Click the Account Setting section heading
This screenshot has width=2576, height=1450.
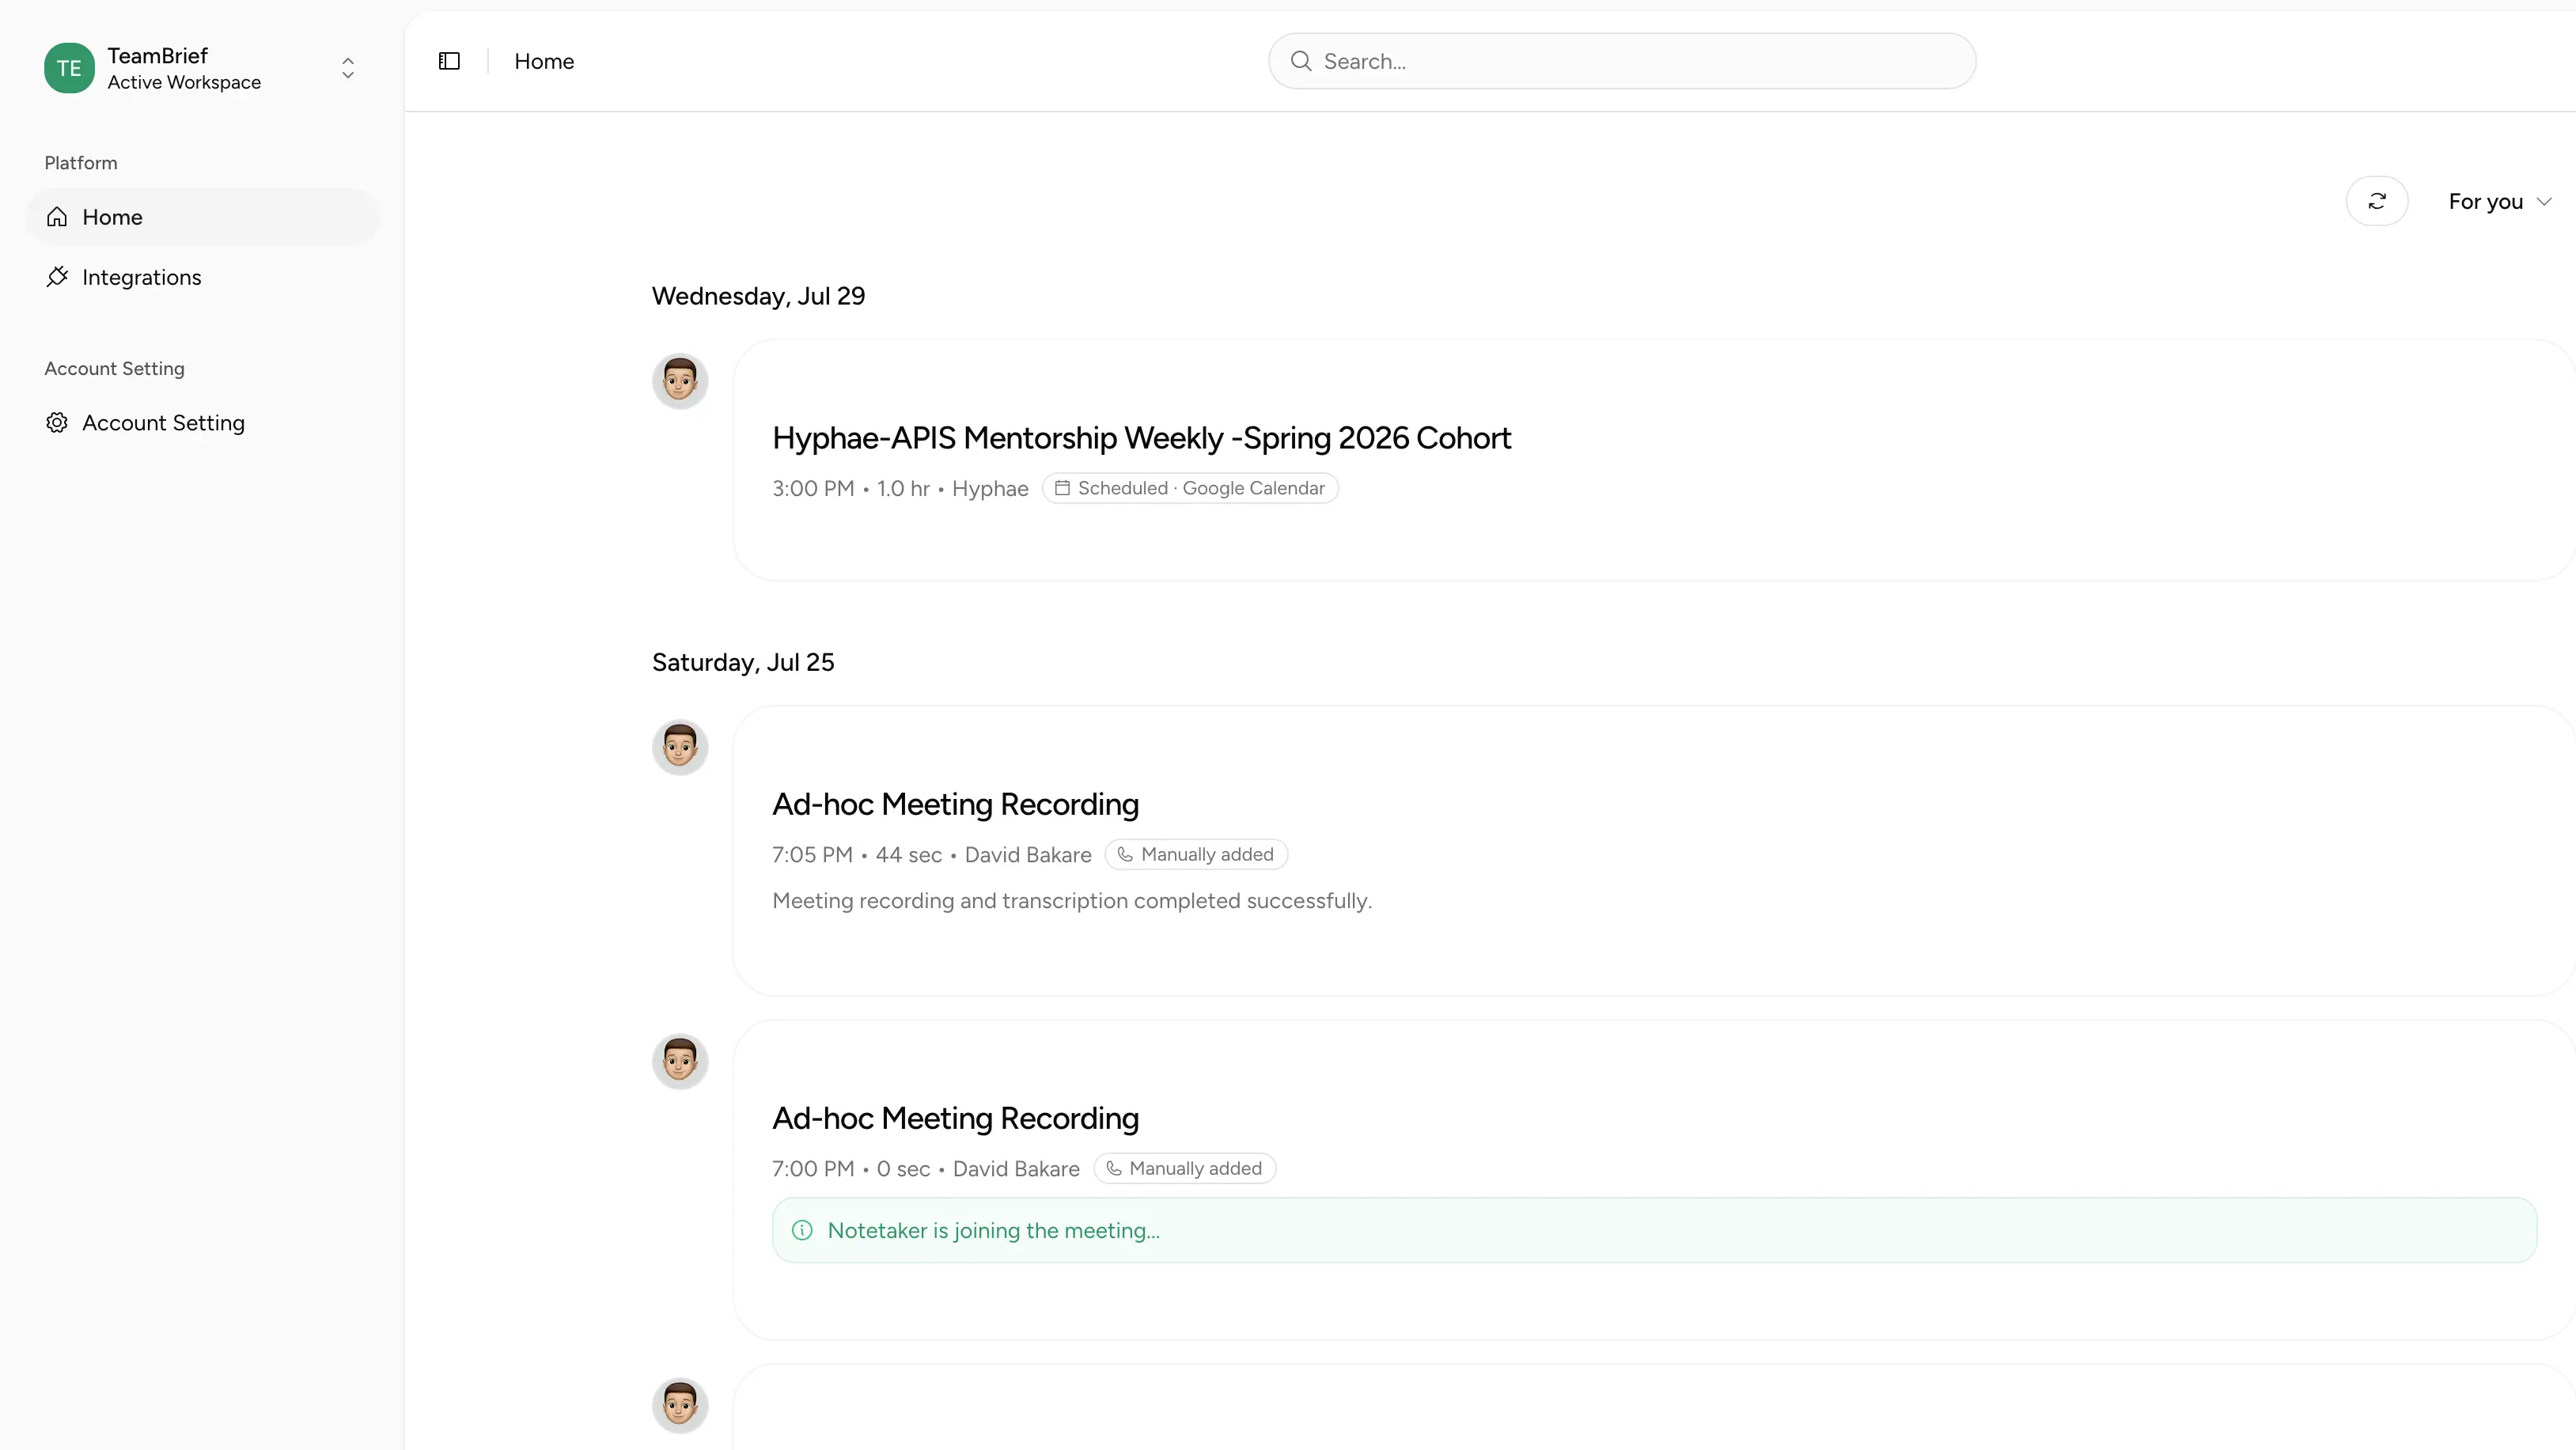tap(114, 368)
